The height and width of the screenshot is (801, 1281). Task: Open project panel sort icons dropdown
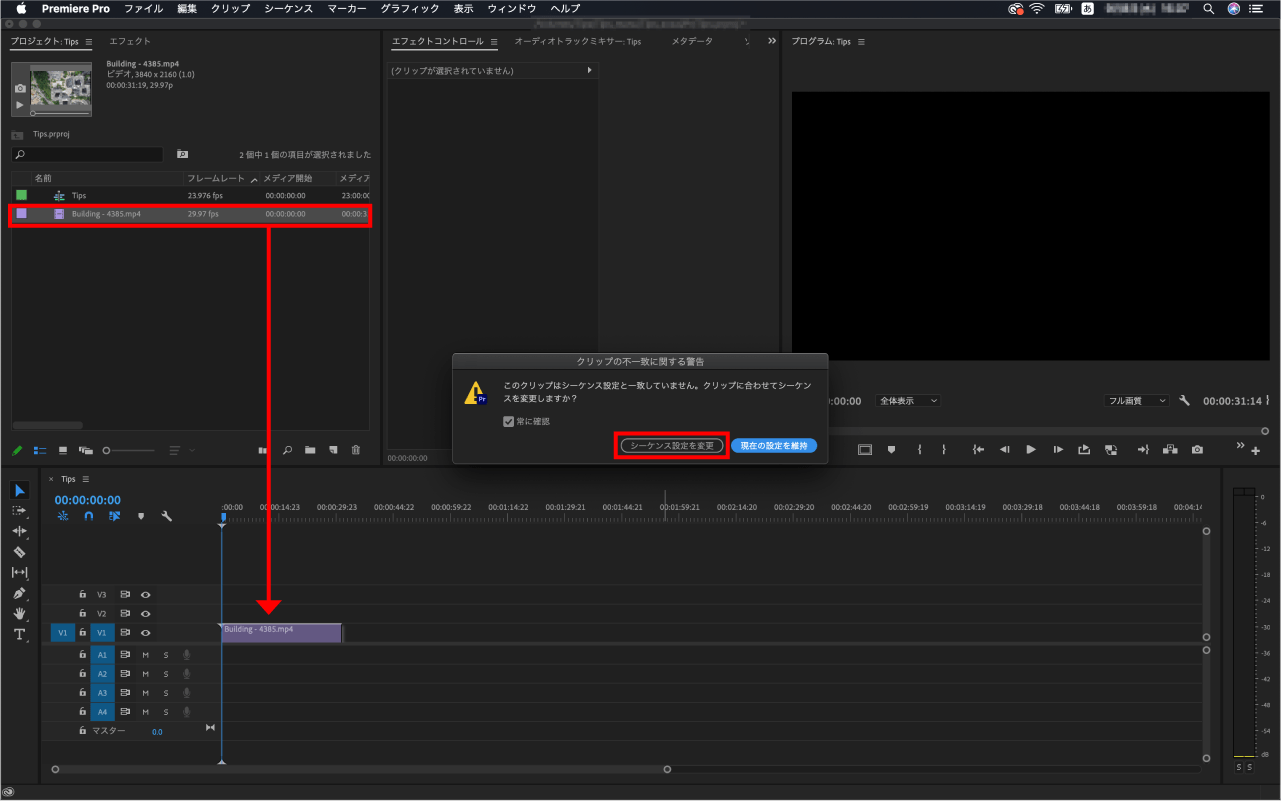click(182, 450)
